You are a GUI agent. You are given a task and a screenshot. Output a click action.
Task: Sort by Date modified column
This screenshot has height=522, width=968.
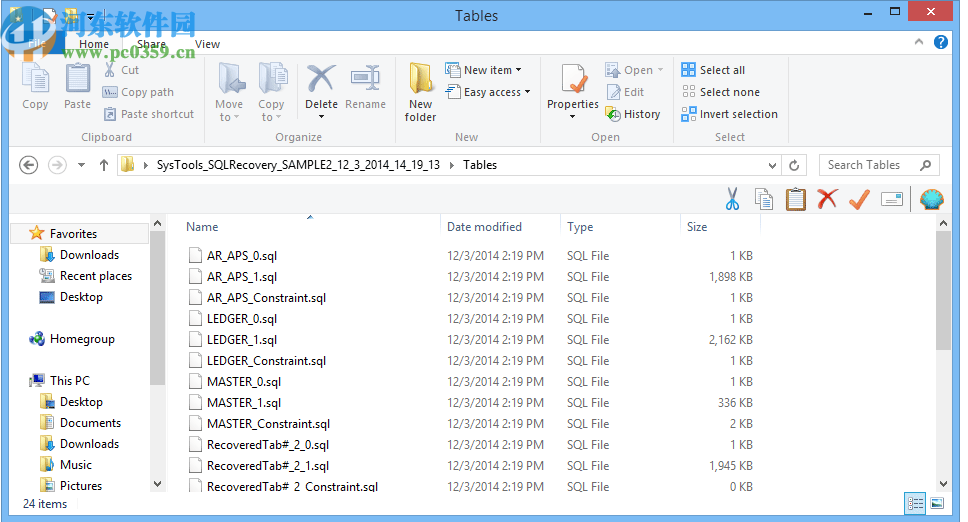484,226
